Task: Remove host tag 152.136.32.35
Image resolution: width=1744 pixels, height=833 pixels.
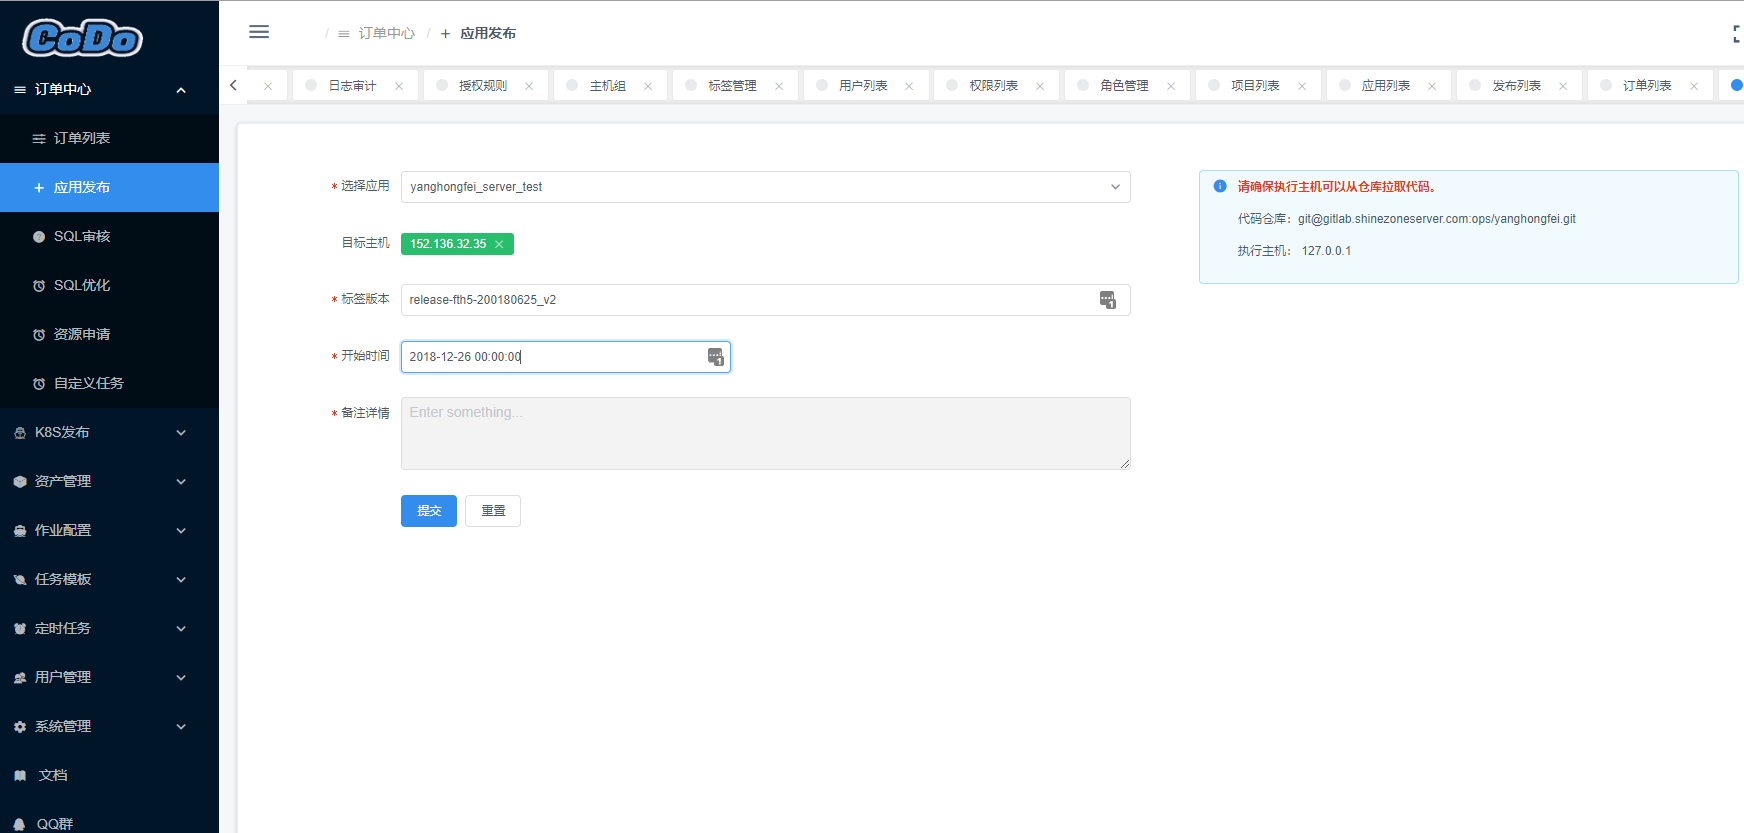Action: tap(499, 244)
